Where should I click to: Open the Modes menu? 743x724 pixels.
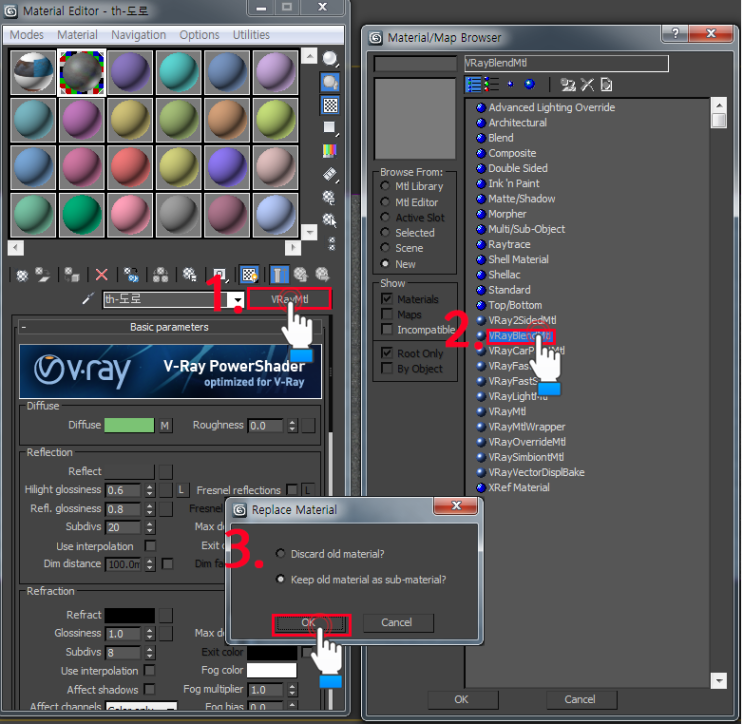tap(27, 35)
